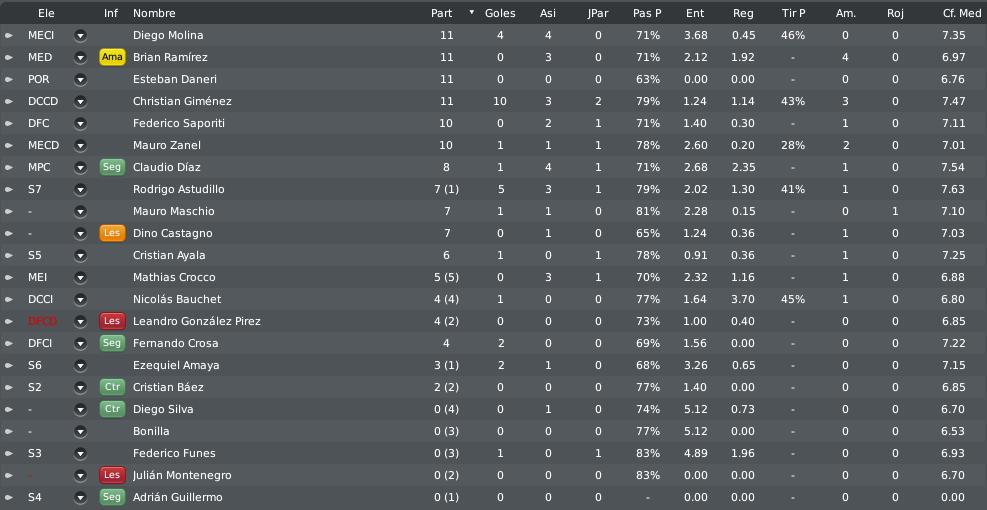Click the red Les badge for Julián Montenegro
Viewport: 987px width, 510px height.
112,475
